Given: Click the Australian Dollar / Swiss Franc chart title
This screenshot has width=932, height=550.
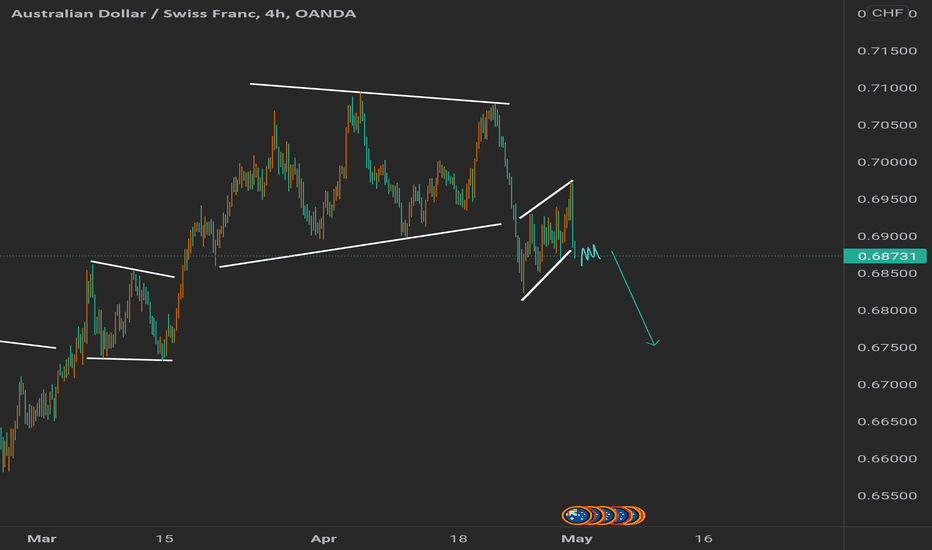Looking at the screenshot, I should point(184,14).
